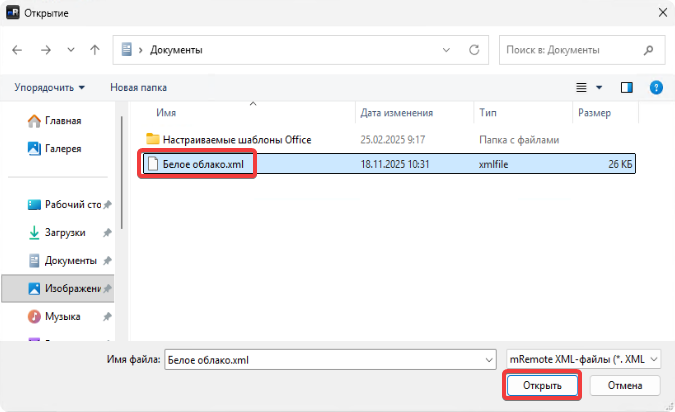The height and width of the screenshot is (412, 675).
Task: Open recent locations dropdown chevron
Action: (70, 49)
